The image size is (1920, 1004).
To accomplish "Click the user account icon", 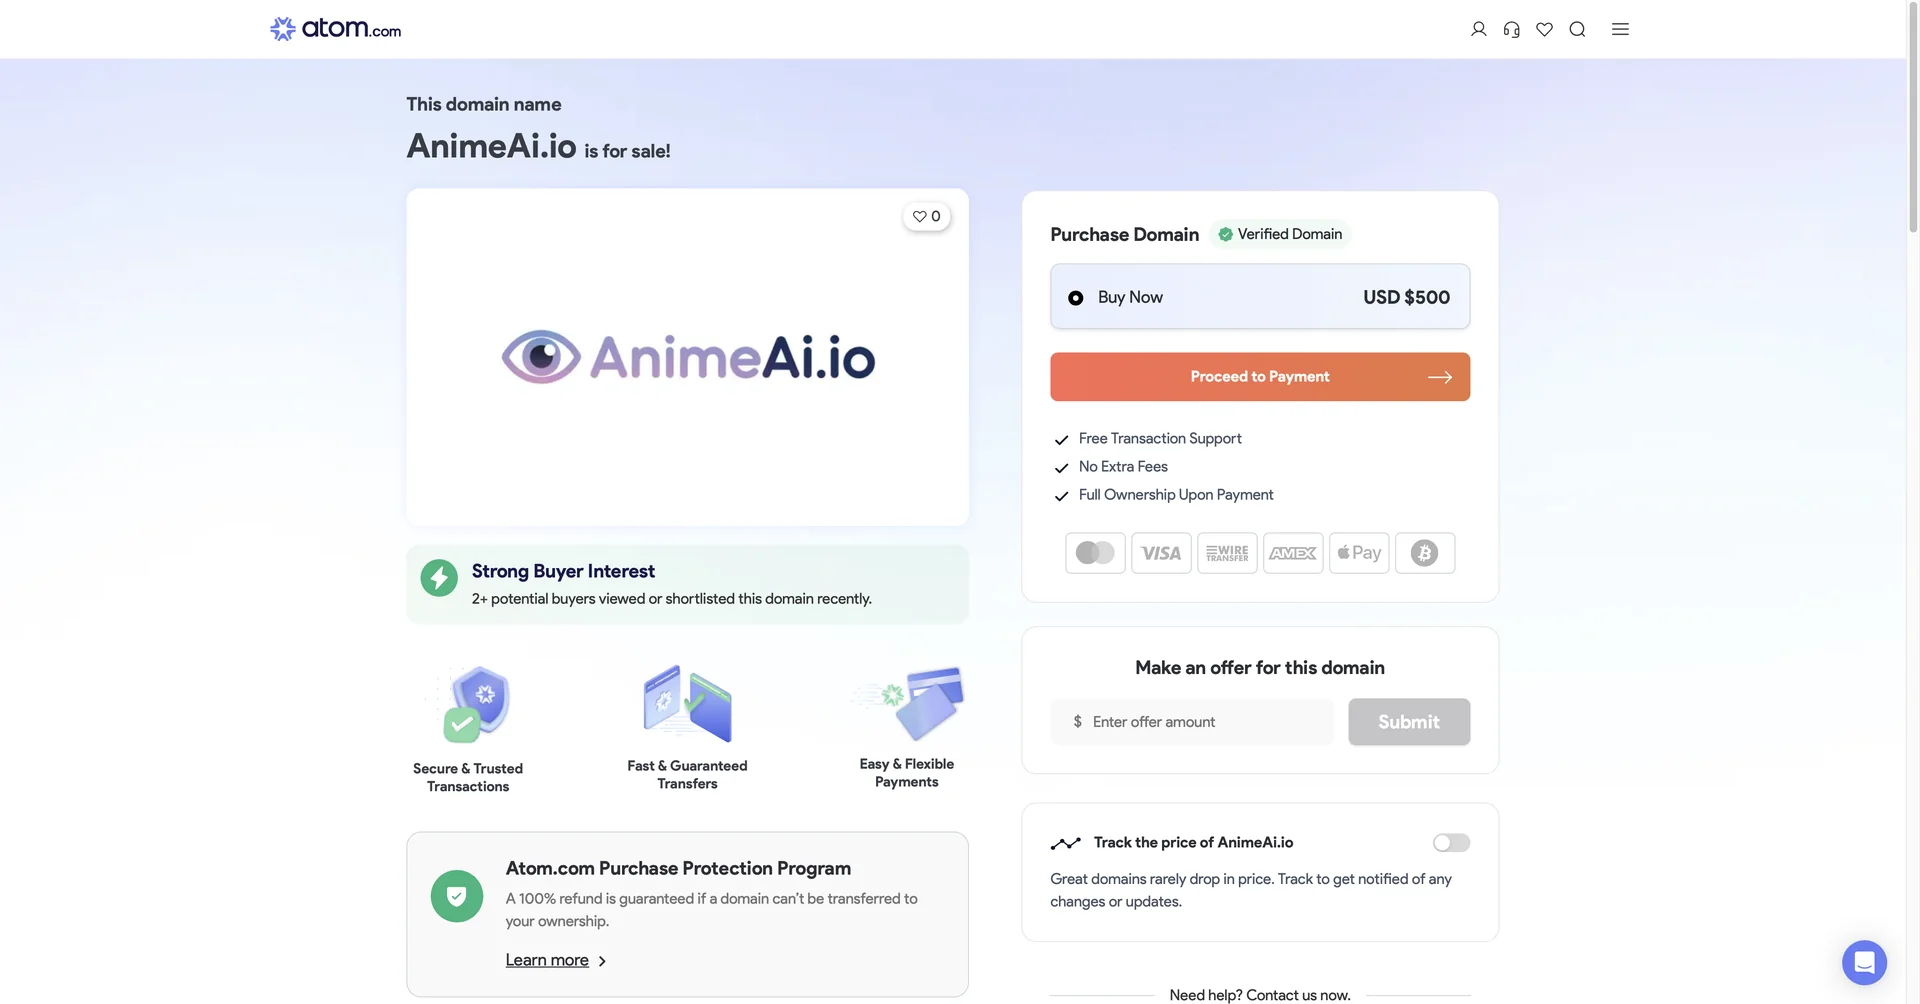I will pos(1478,29).
